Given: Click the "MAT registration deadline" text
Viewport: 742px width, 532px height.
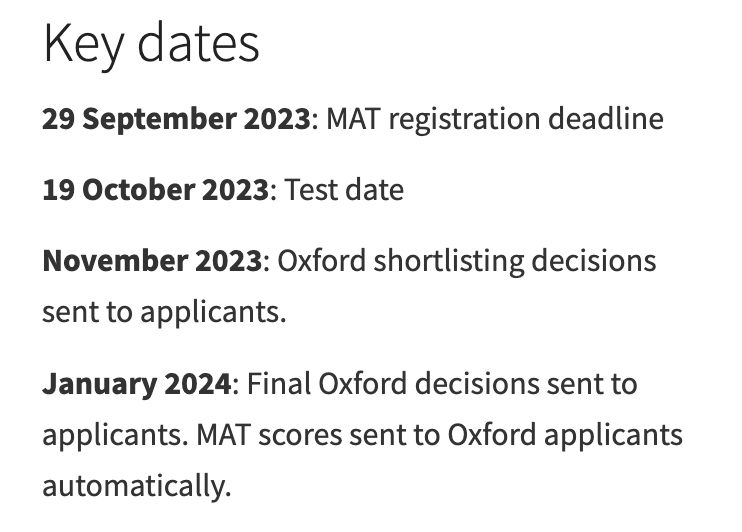Looking at the screenshot, I should tap(495, 119).
